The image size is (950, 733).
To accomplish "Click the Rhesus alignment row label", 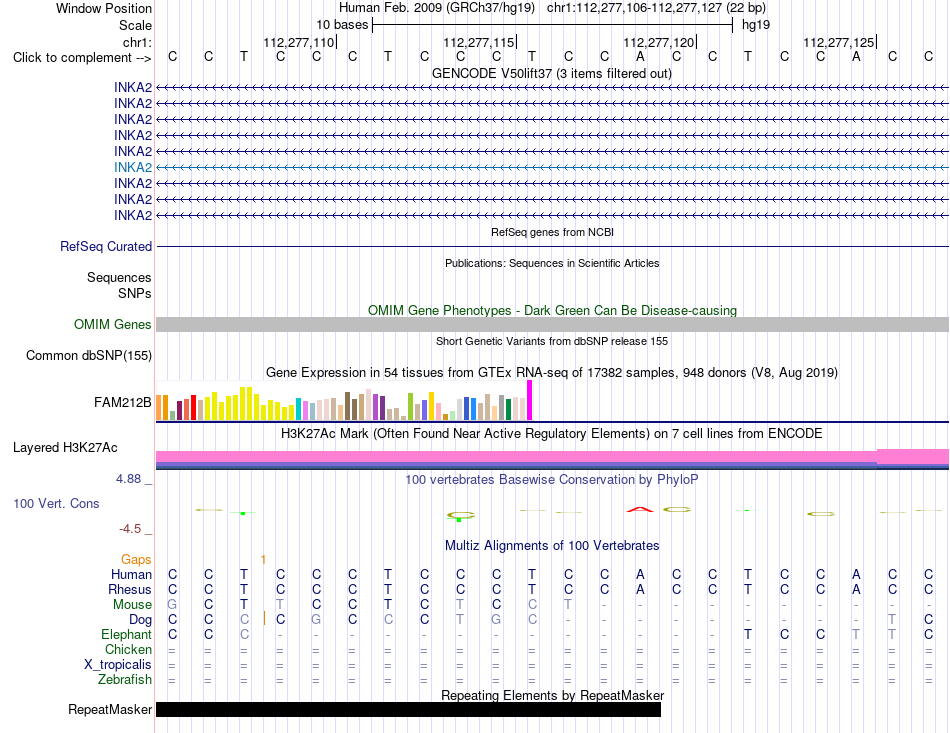I will tap(130, 589).
